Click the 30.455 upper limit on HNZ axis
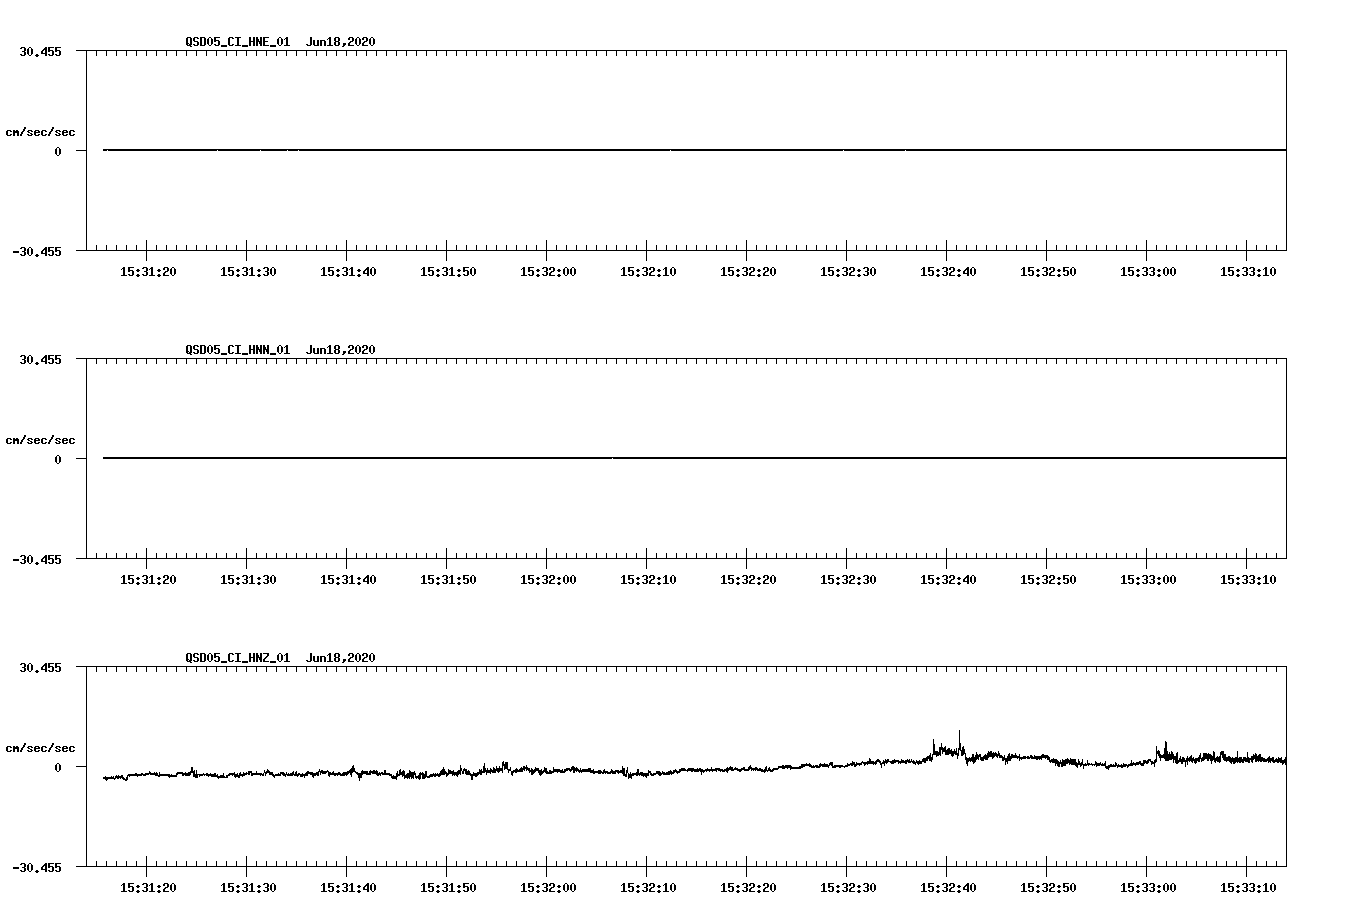Screen dimensions: 1358x924 coord(40,667)
